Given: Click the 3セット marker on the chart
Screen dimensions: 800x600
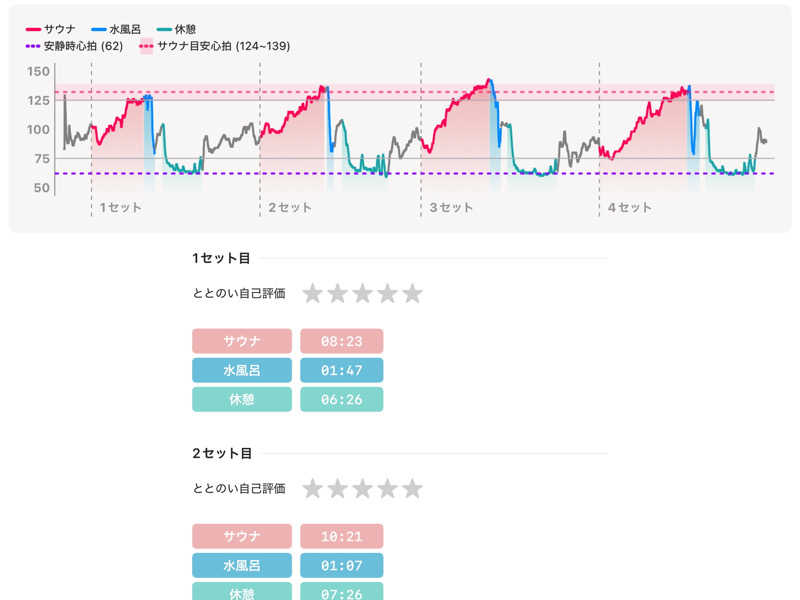Looking at the screenshot, I should tap(451, 208).
